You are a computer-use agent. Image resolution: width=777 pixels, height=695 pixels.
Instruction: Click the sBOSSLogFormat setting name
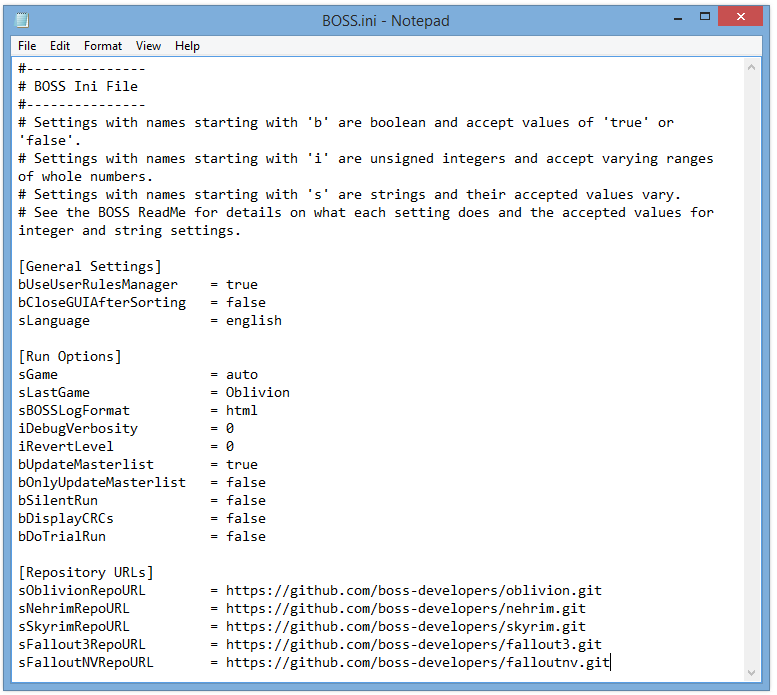point(74,411)
